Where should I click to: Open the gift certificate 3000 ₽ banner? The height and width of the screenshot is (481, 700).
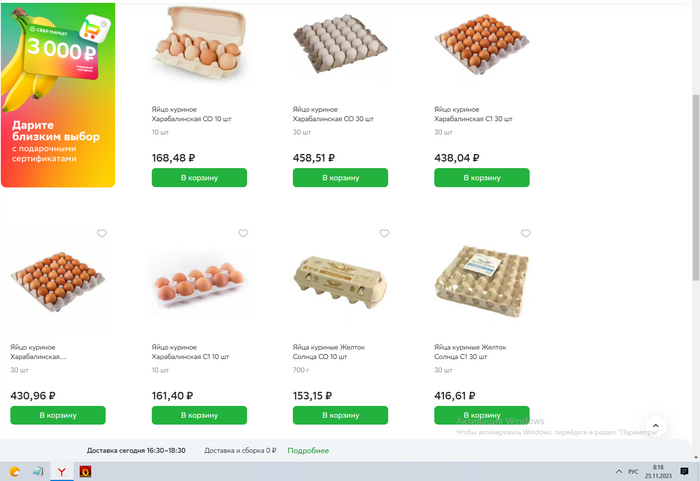58,95
